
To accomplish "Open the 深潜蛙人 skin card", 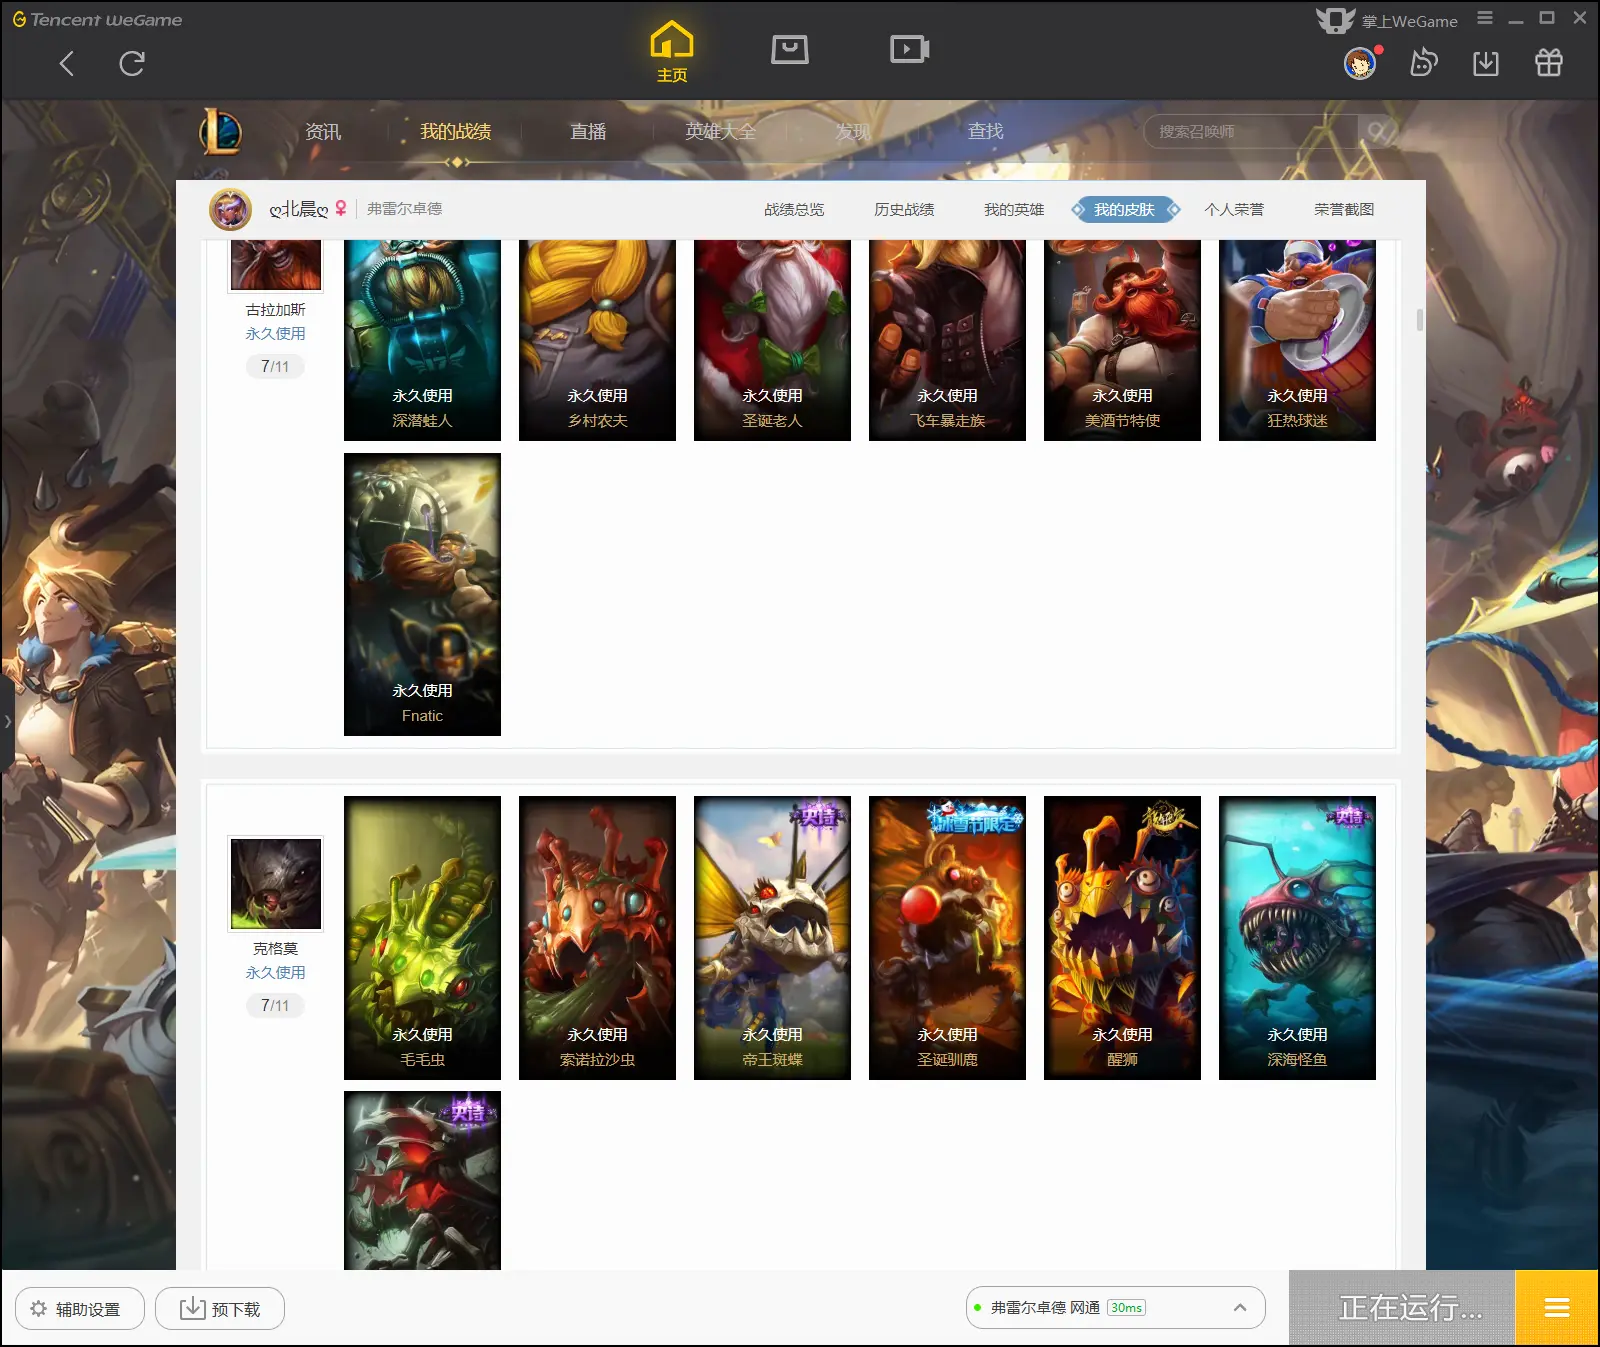I will click(x=422, y=340).
